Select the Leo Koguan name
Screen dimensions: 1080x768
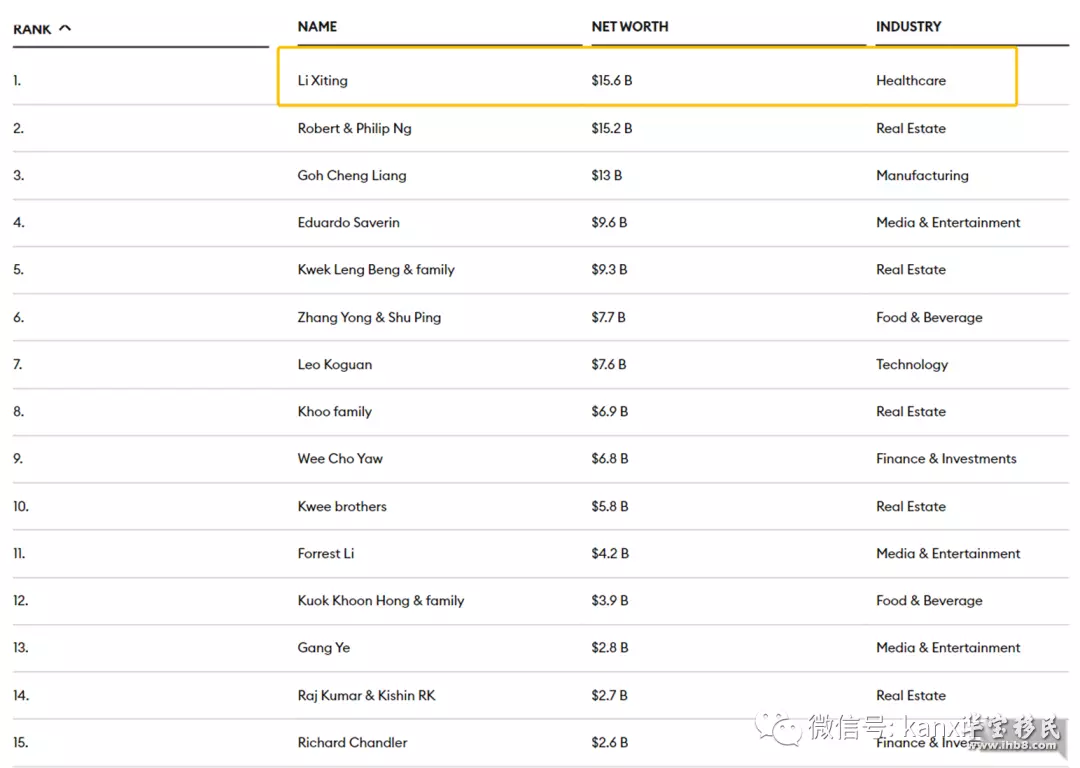point(334,364)
